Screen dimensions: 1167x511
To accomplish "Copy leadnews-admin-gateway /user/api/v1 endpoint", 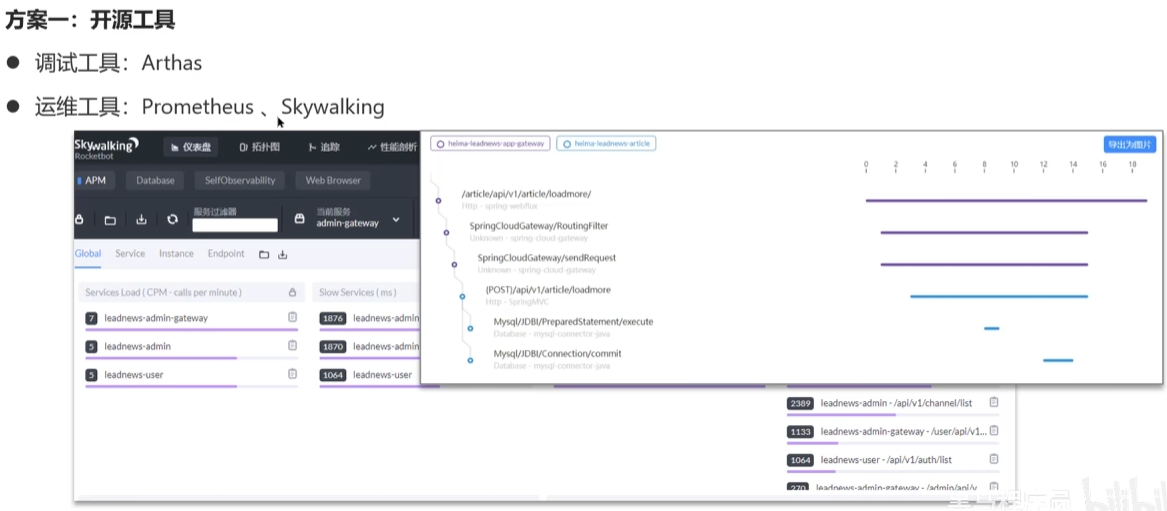I will click(x=994, y=430).
